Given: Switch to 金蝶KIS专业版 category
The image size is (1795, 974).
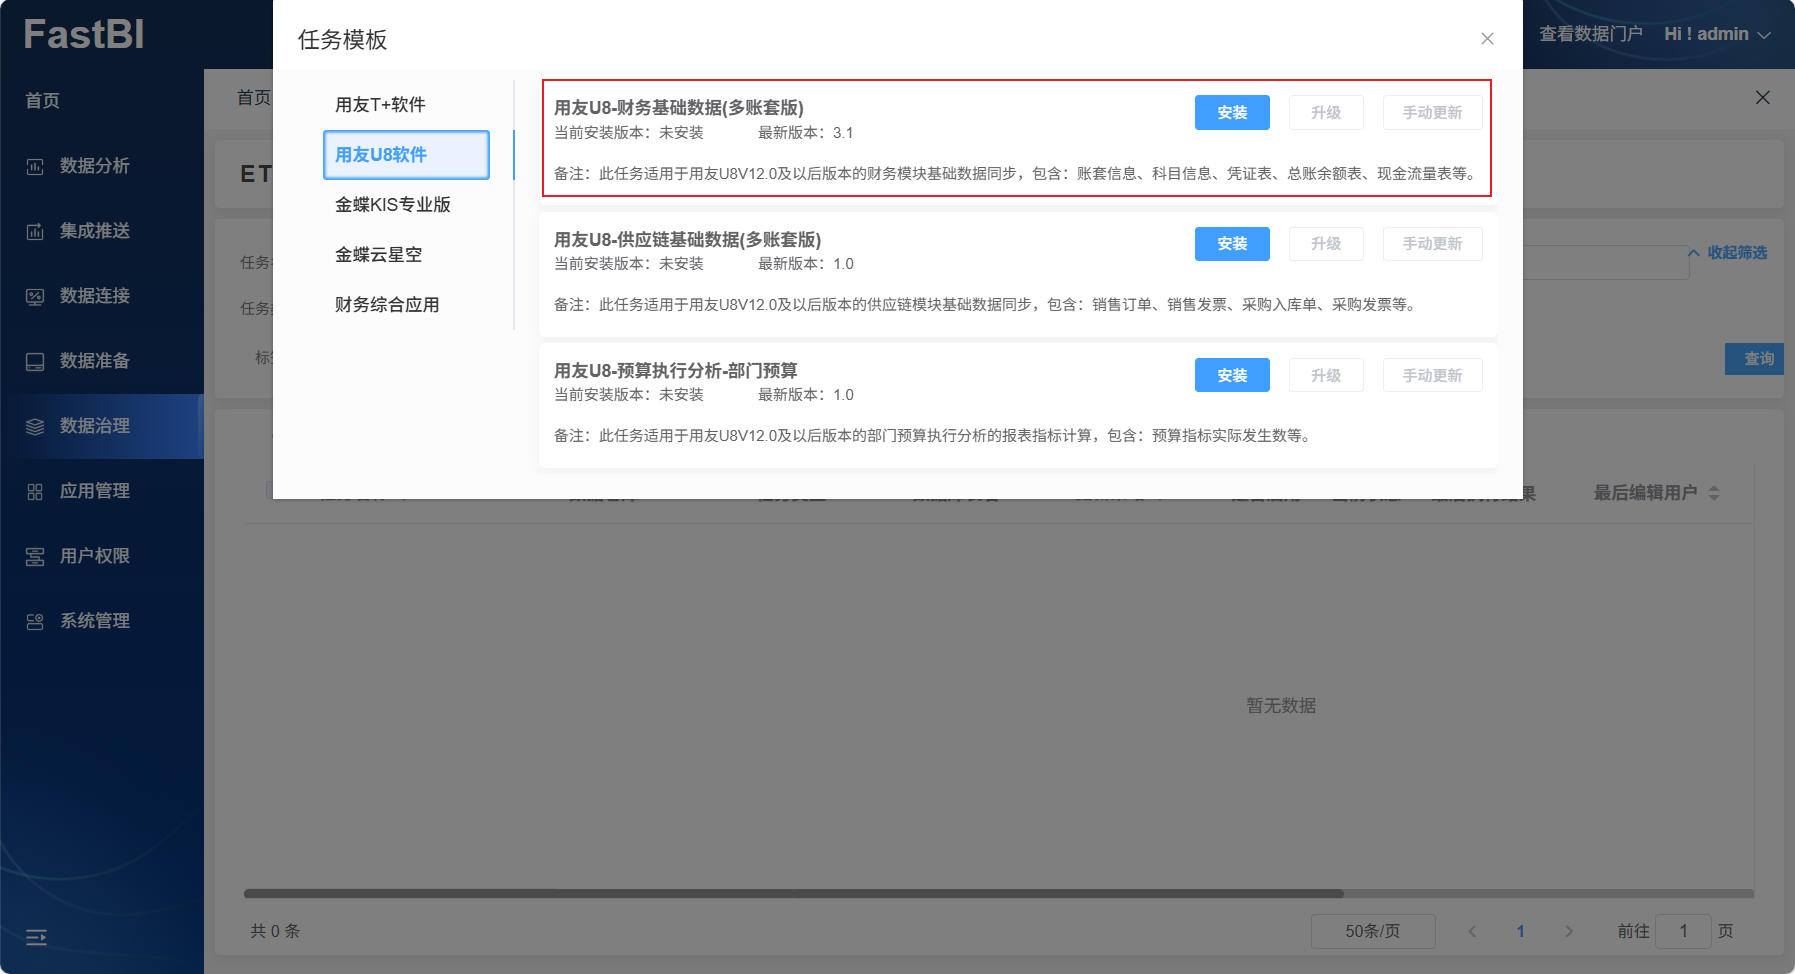Looking at the screenshot, I should 392,205.
